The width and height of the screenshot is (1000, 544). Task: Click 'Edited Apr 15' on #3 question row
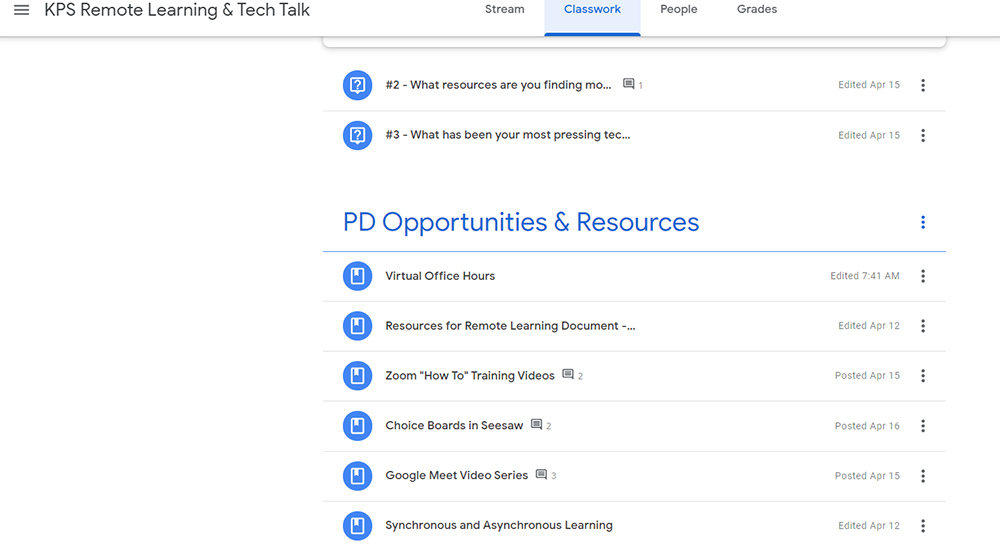pyautogui.click(x=869, y=135)
